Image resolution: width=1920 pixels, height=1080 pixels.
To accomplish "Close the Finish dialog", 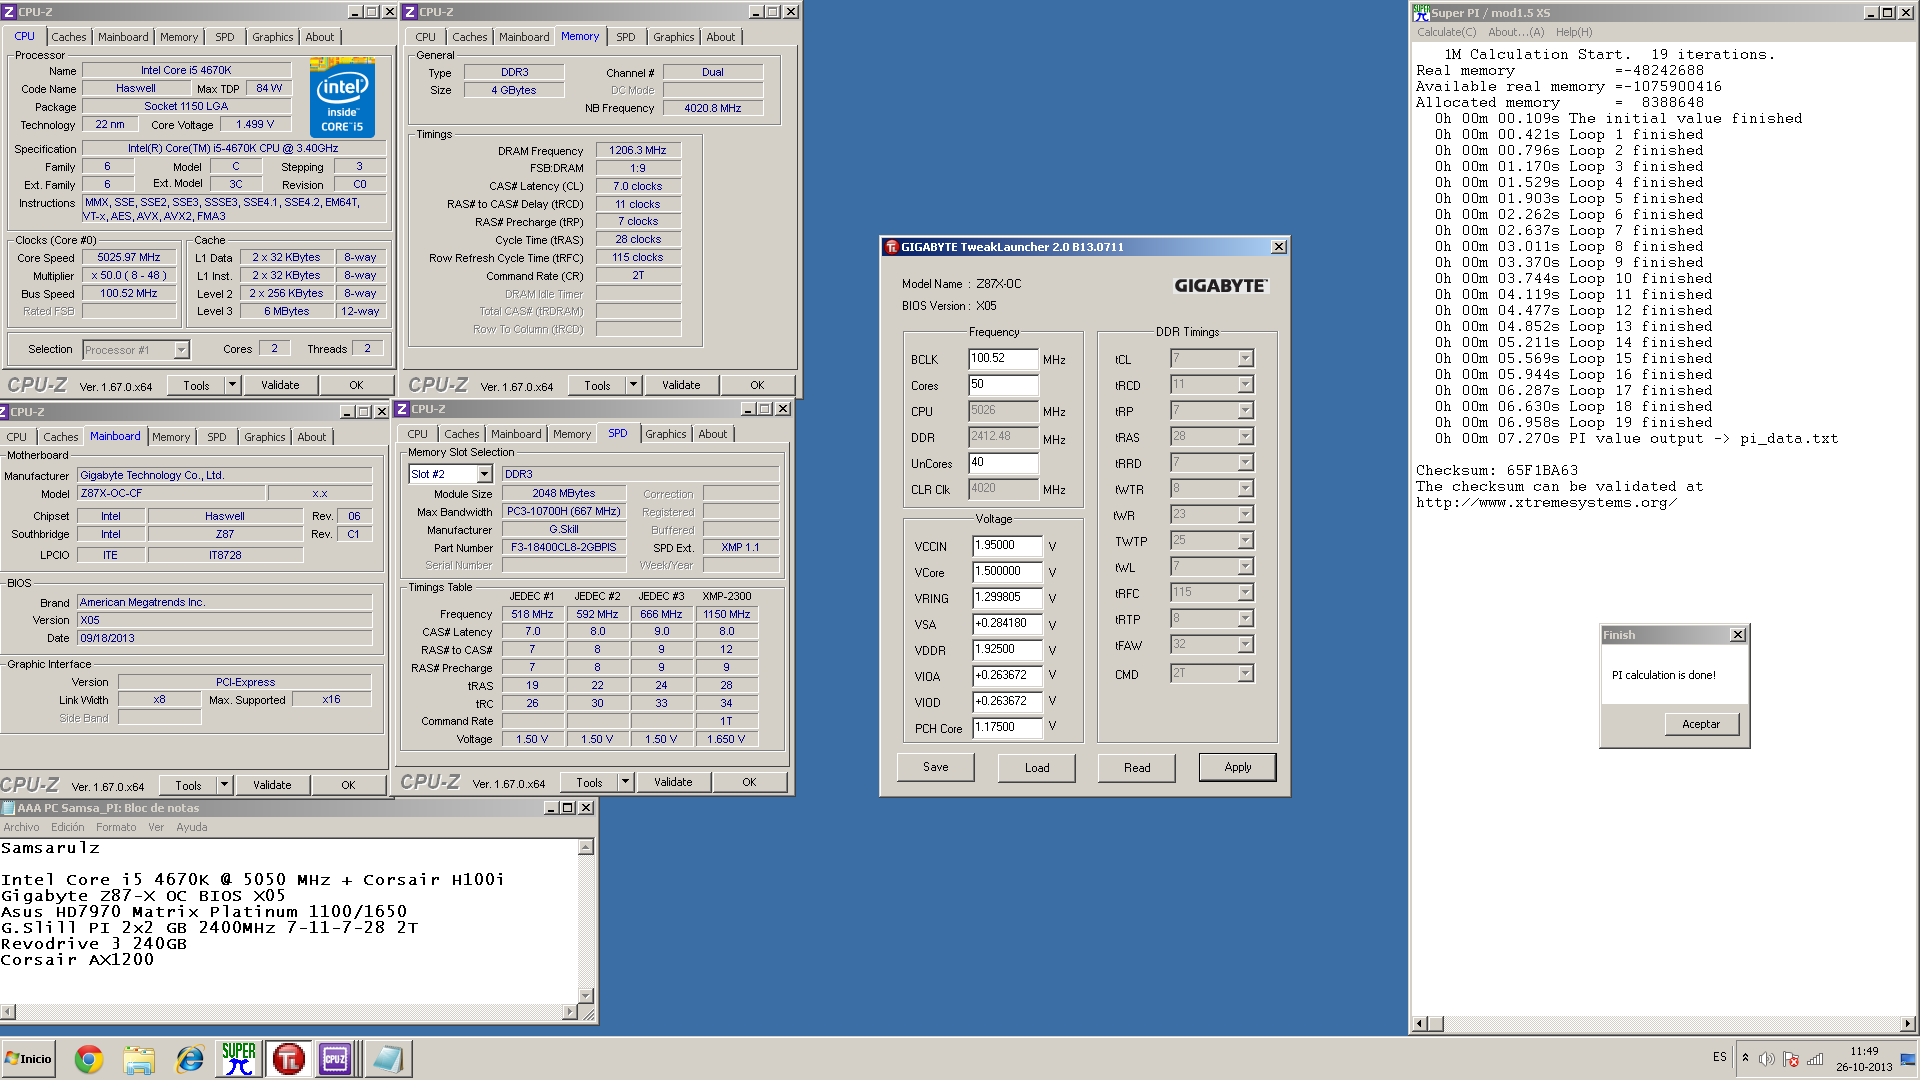I will pos(1738,635).
